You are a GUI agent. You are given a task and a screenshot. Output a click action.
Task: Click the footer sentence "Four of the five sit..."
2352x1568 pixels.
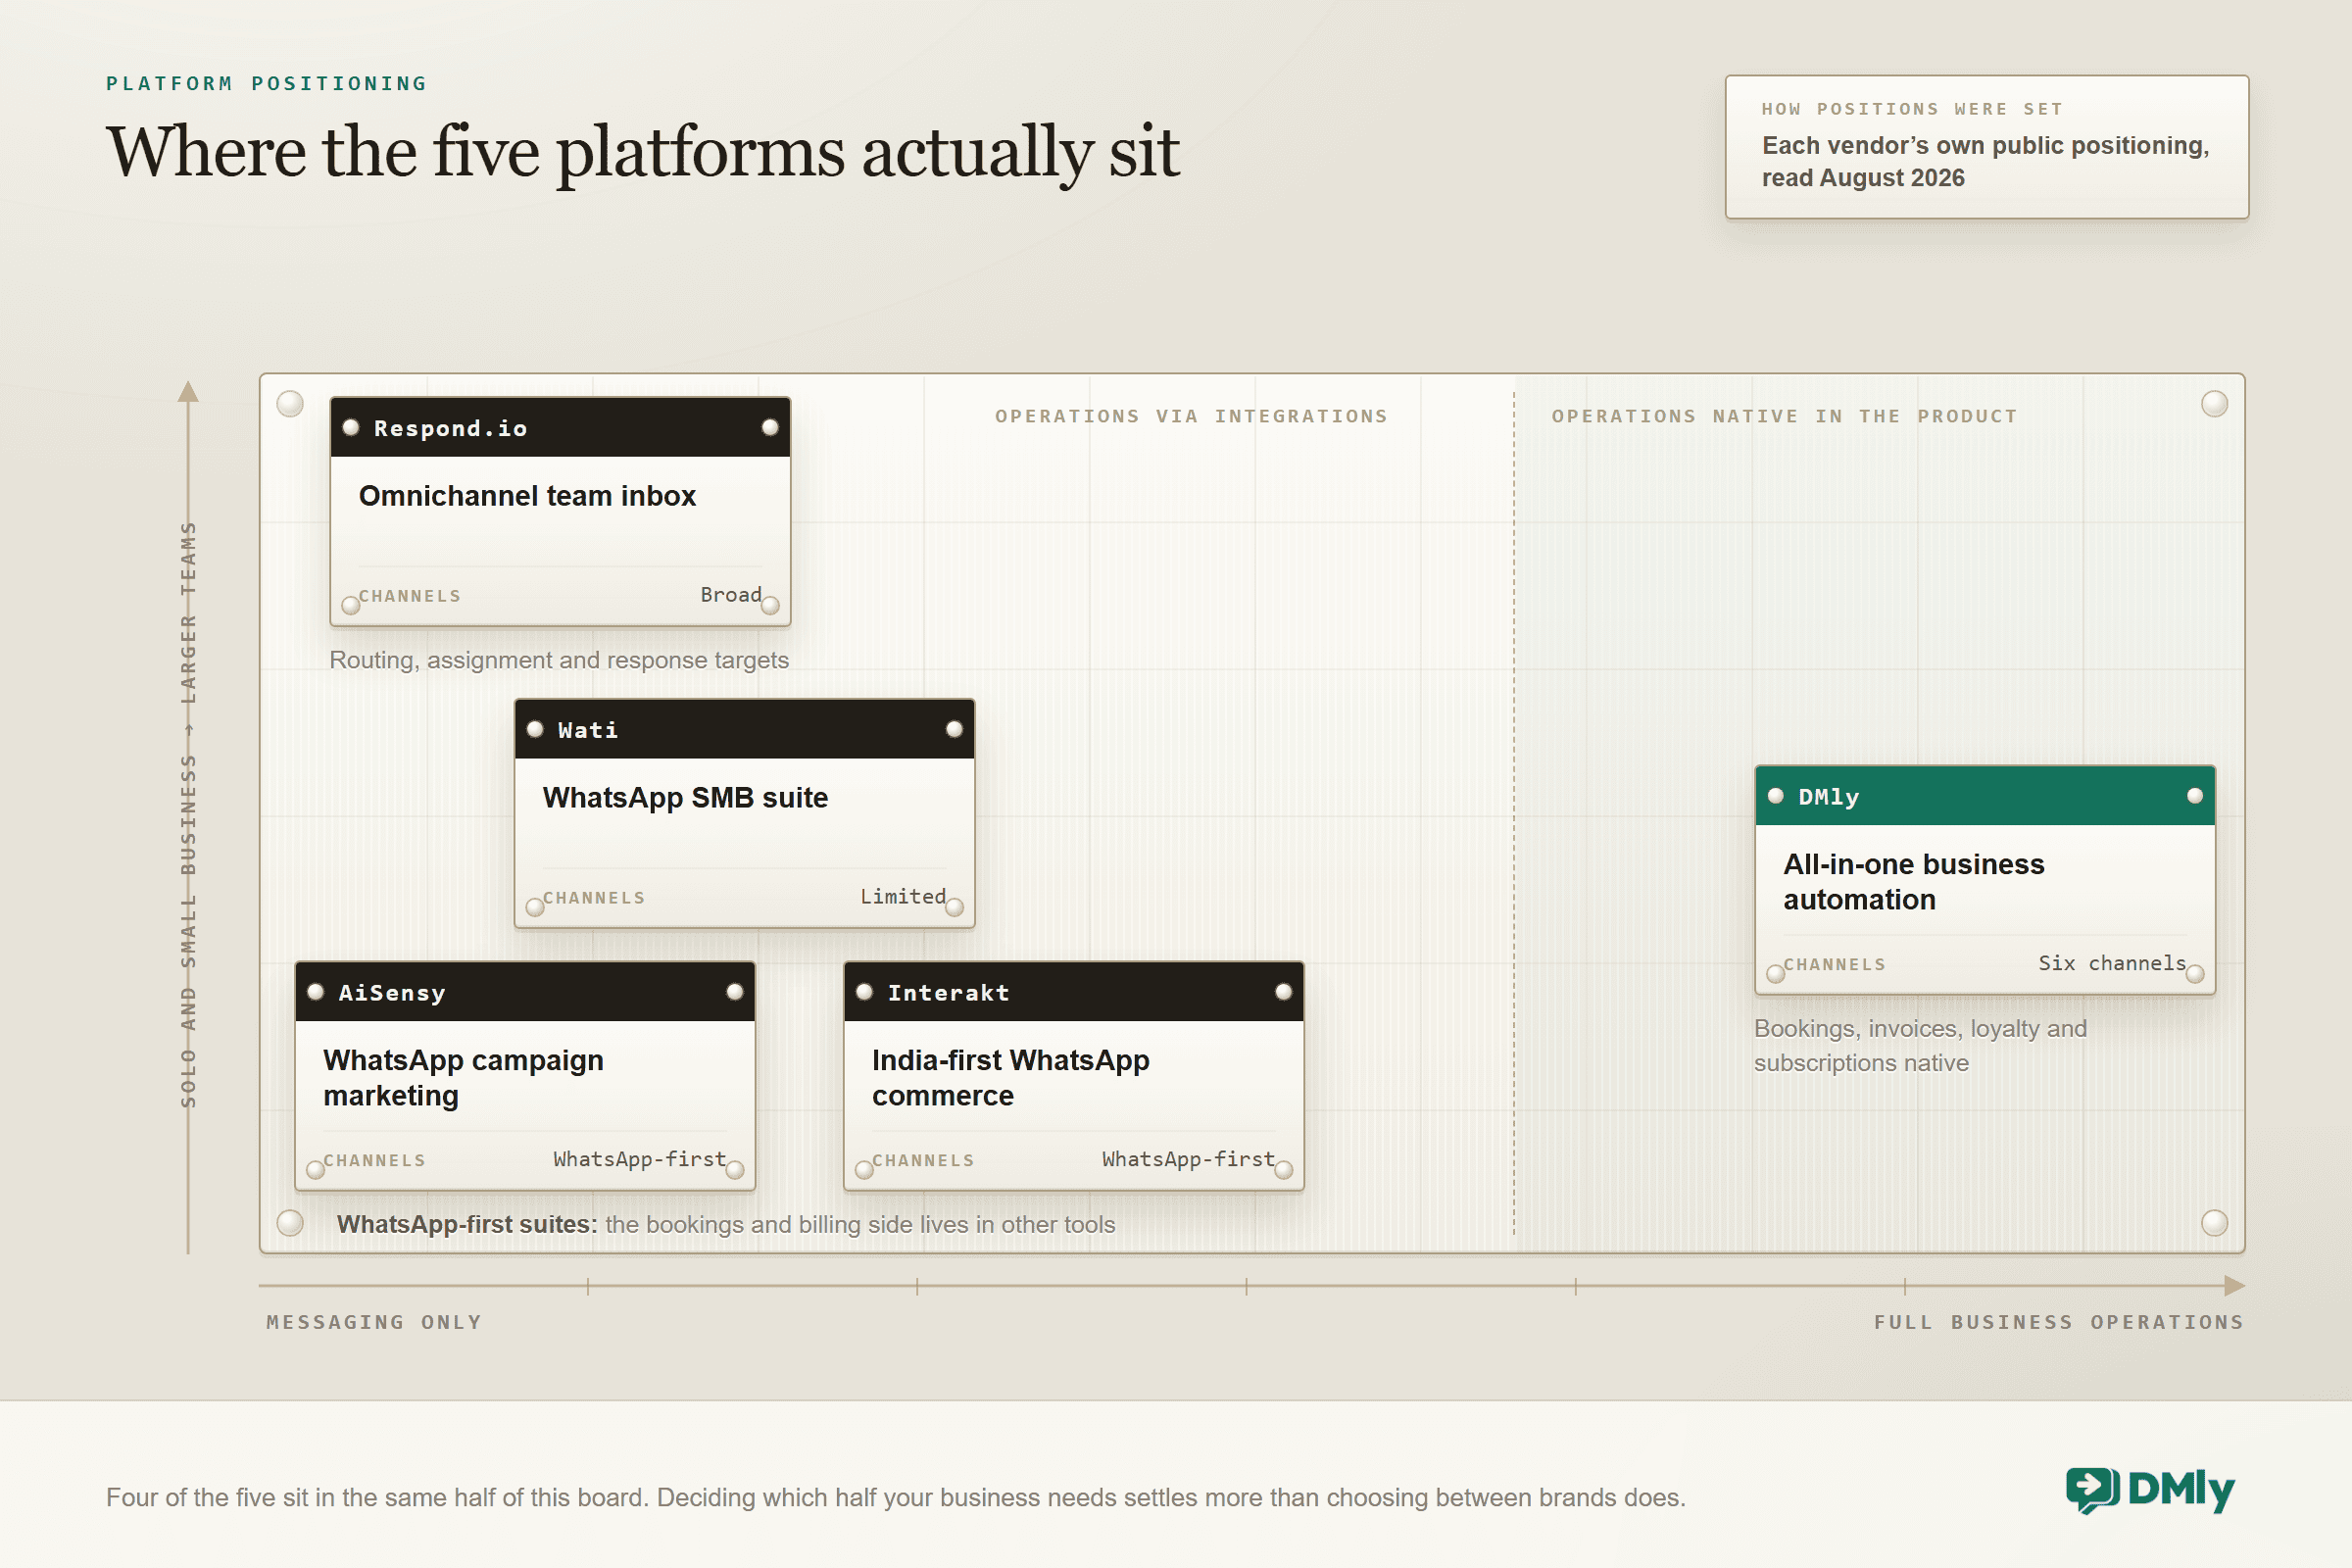(895, 1497)
